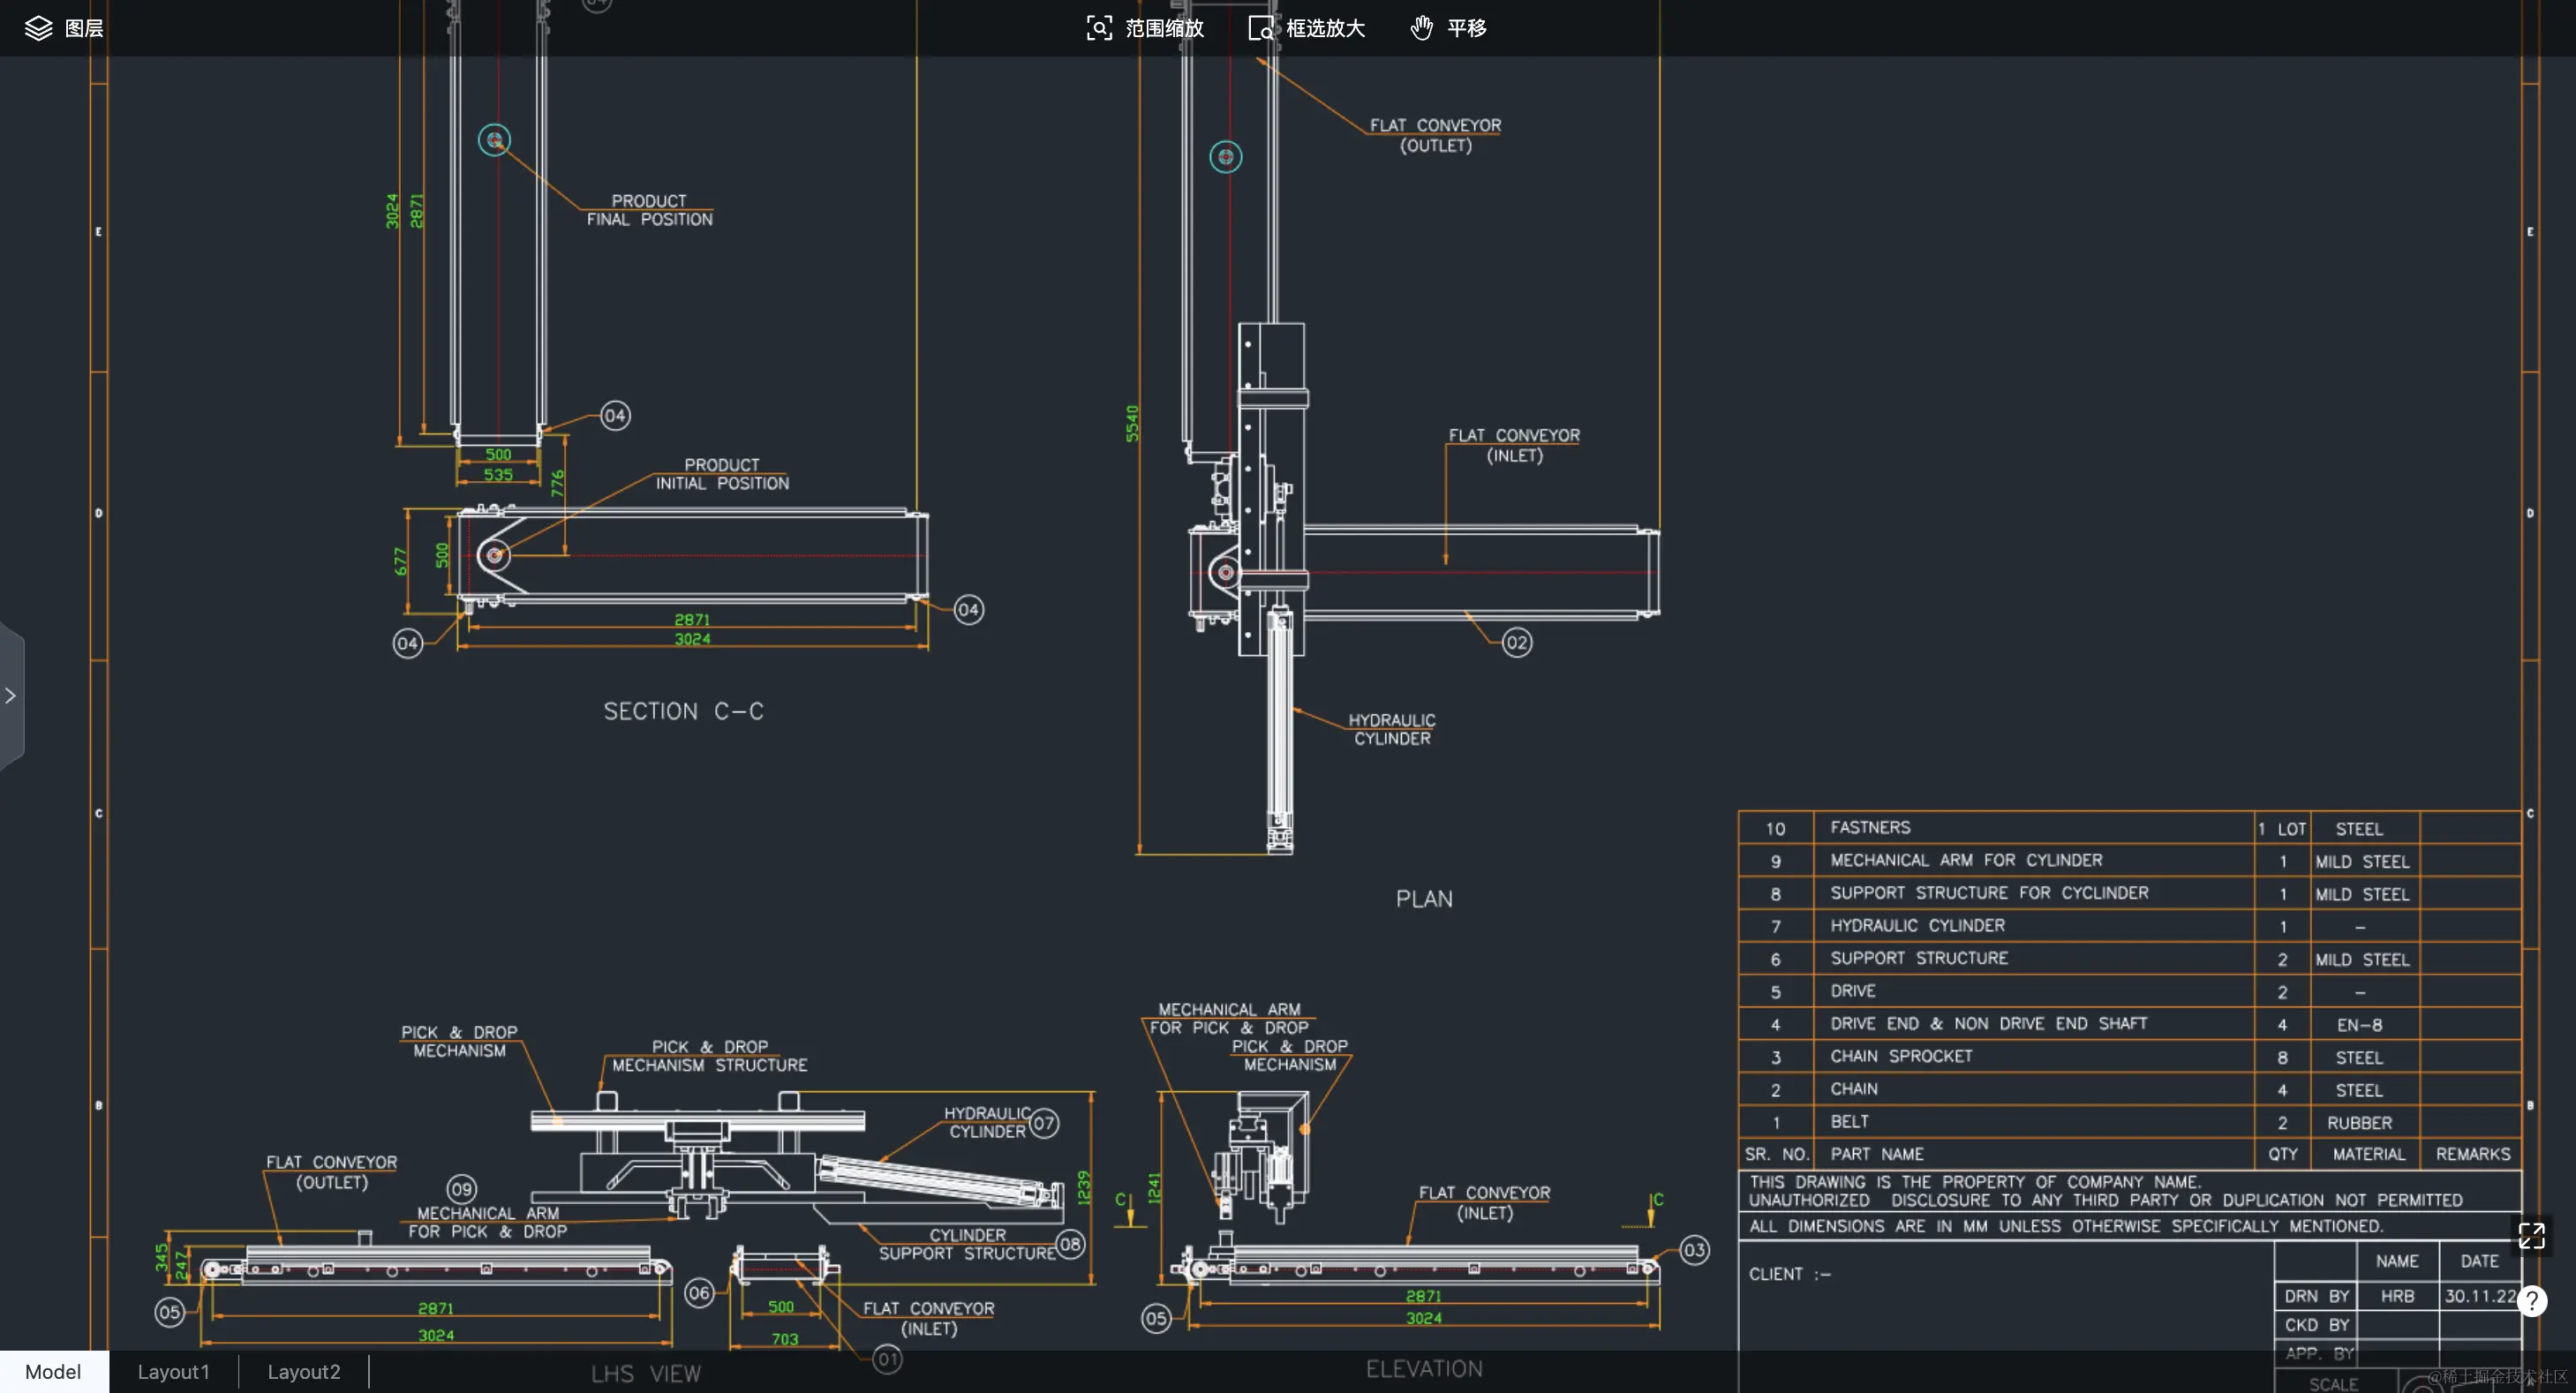The image size is (2576, 1393).
Task: Click the teal Product Final Position marker
Action: tap(494, 140)
